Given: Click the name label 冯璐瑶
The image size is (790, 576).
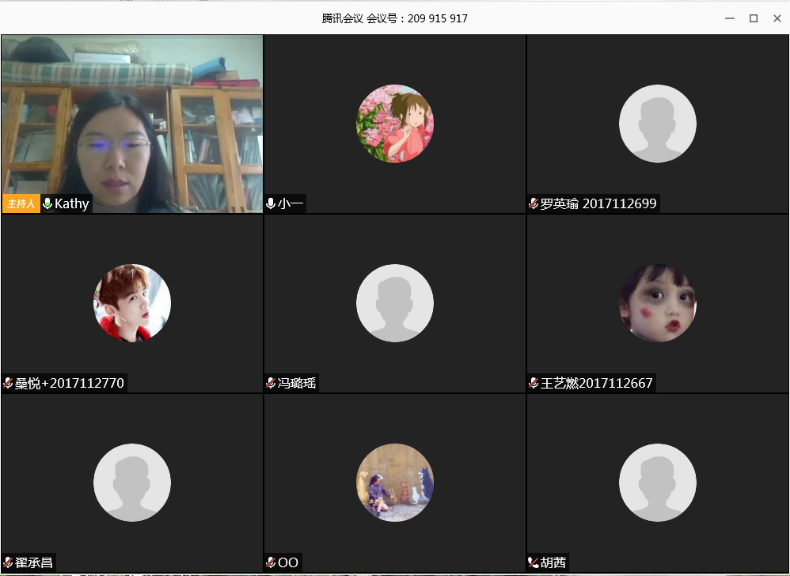Looking at the screenshot, I should [297, 383].
